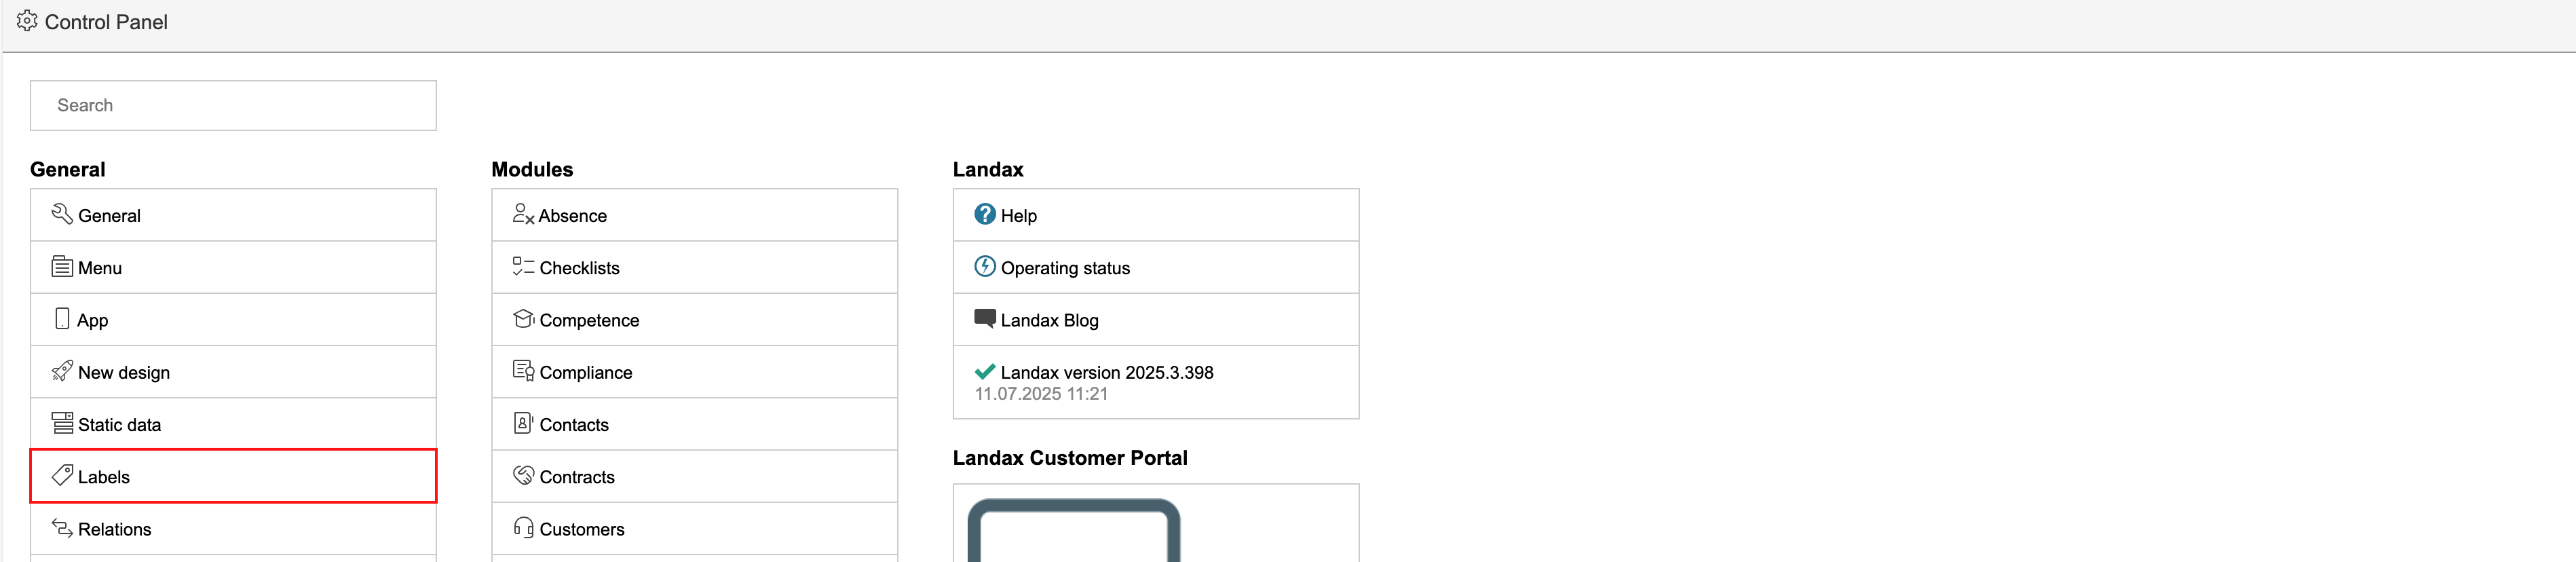The image size is (2576, 562).
Task: Click the handshake icon beside Contracts
Action: pyautogui.click(x=523, y=475)
